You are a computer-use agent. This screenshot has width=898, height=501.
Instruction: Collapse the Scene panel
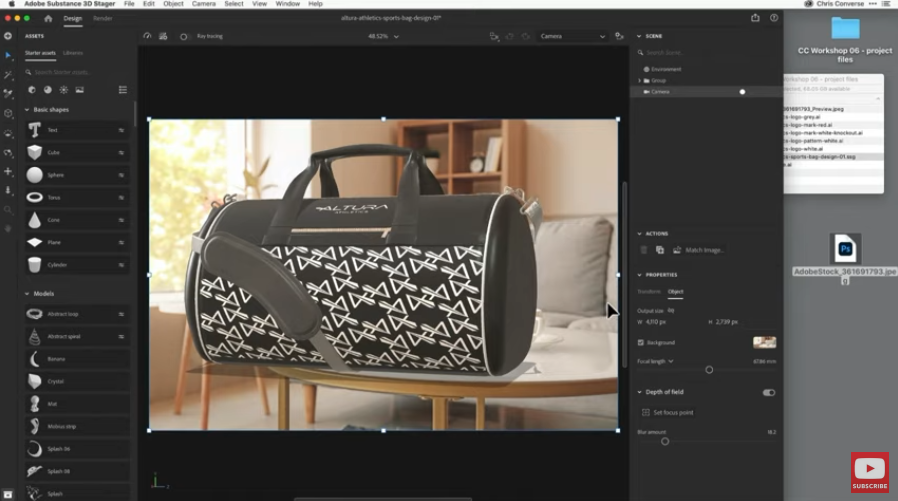point(639,36)
